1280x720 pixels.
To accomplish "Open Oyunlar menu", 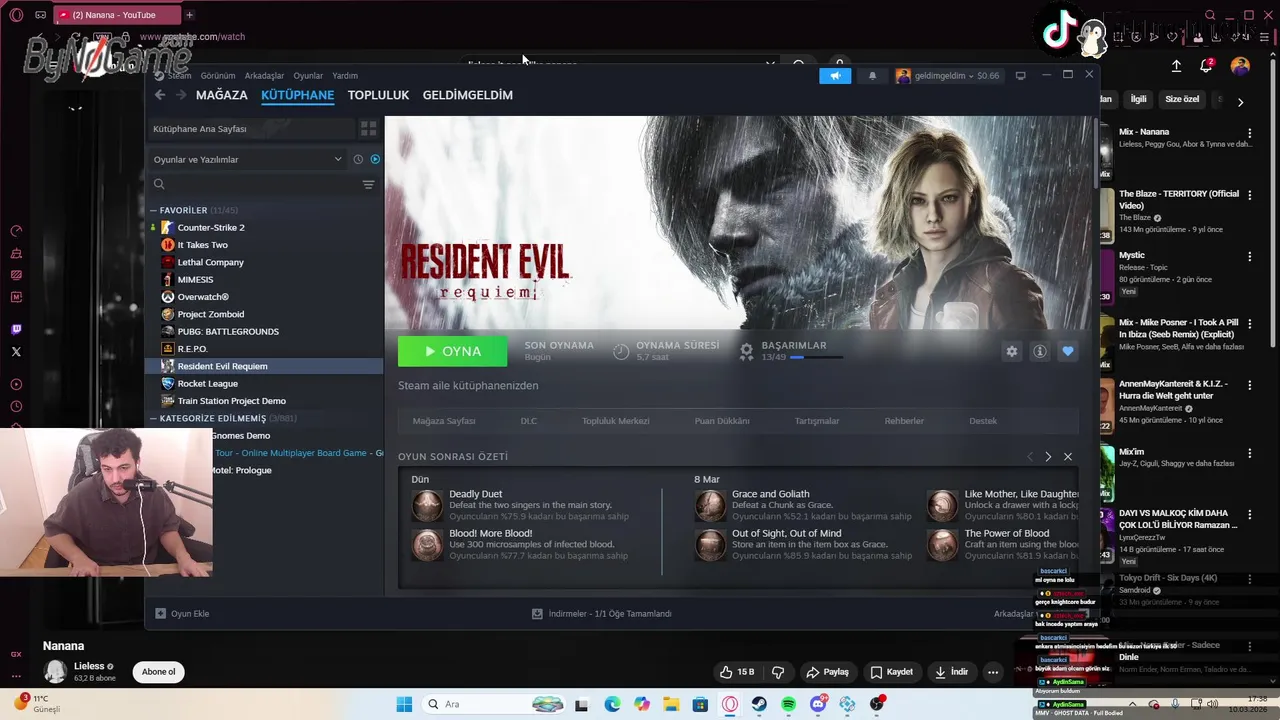I will [x=308, y=76].
